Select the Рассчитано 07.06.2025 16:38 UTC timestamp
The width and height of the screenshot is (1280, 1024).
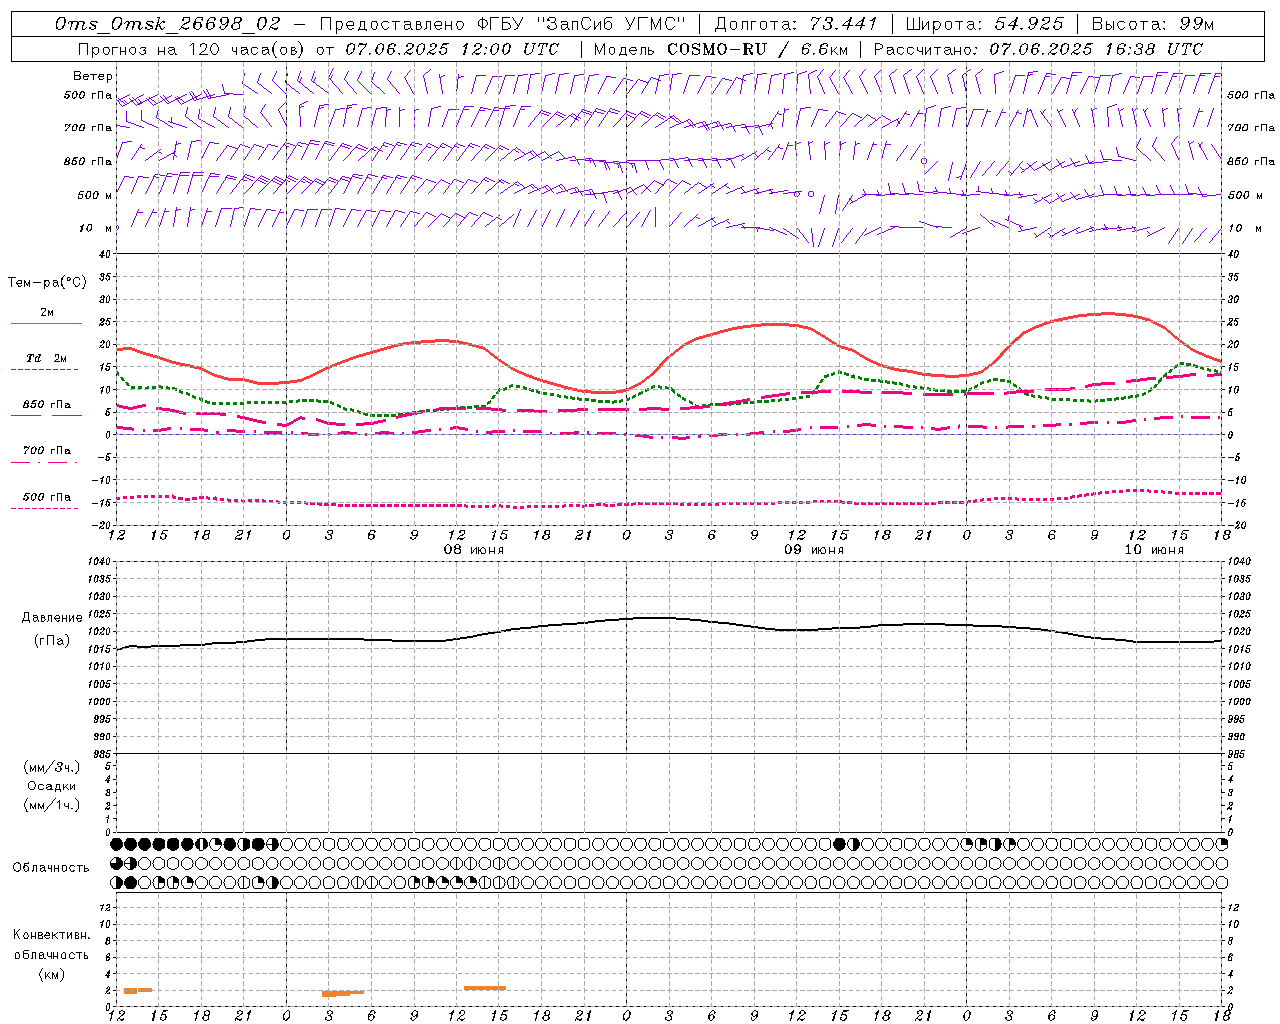pyautogui.click(x=1038, y=49)
